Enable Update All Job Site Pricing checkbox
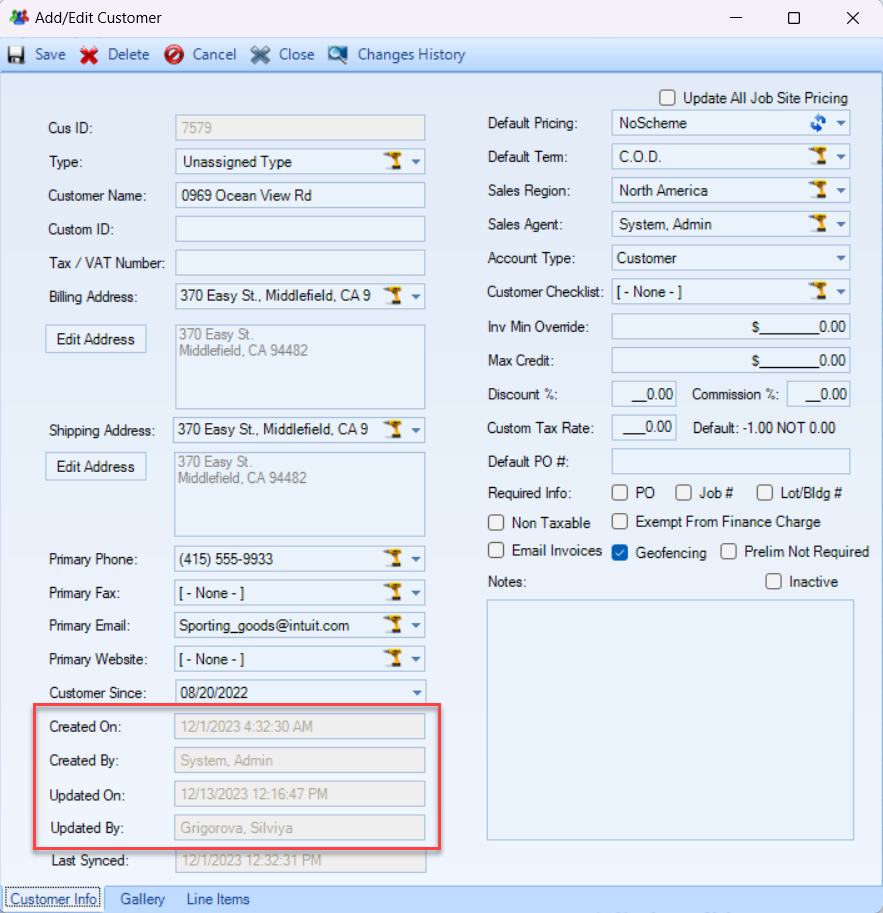 tap(667, 97)
